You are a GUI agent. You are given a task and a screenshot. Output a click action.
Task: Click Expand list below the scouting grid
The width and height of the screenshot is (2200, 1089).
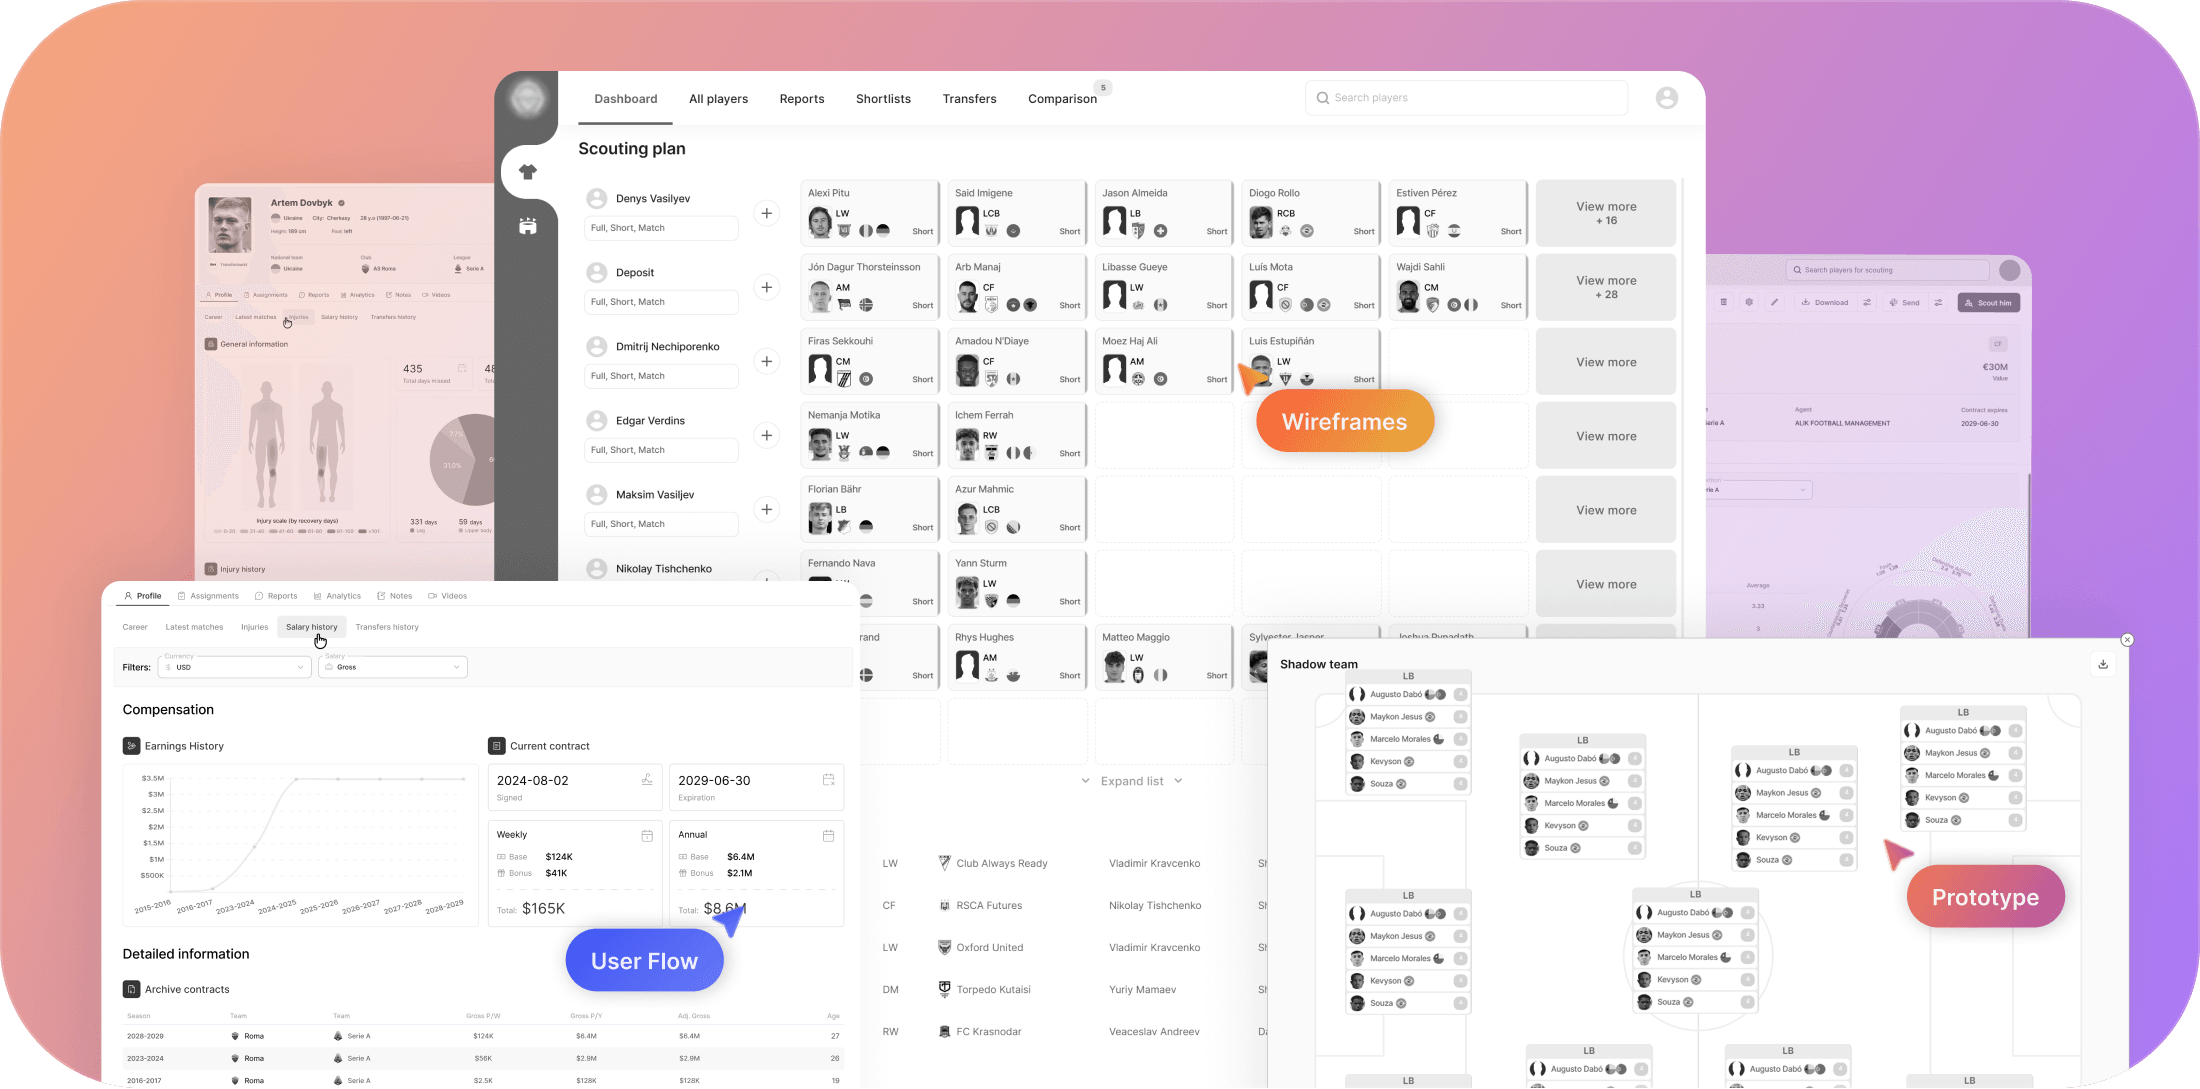coord(1130,781)
